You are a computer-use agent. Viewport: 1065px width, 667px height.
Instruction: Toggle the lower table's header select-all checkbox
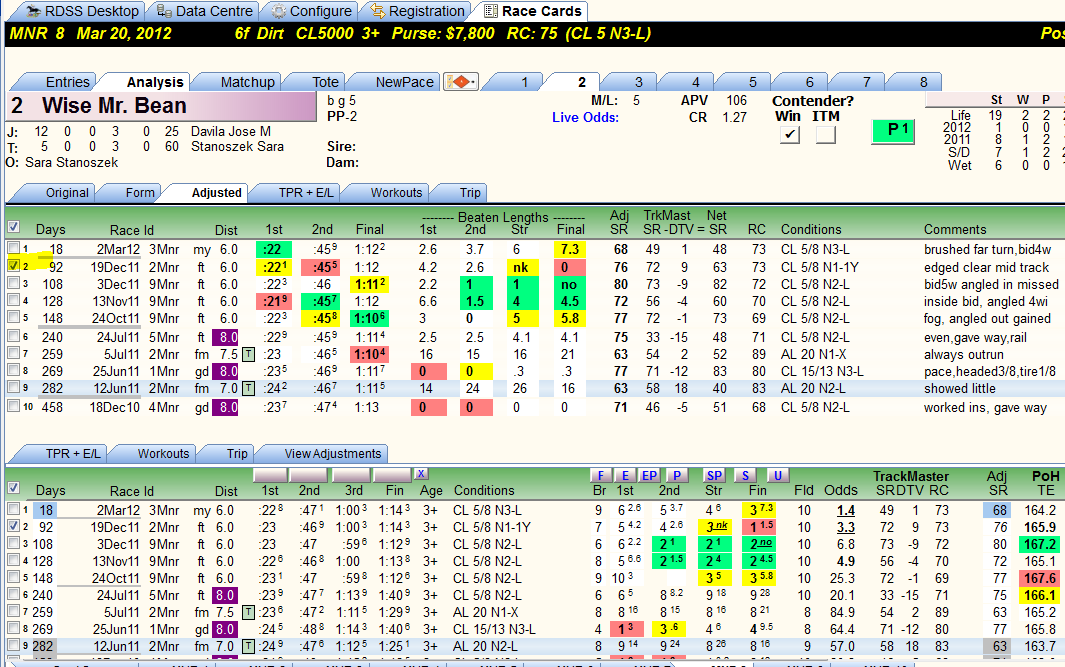[x=14, y=488]
